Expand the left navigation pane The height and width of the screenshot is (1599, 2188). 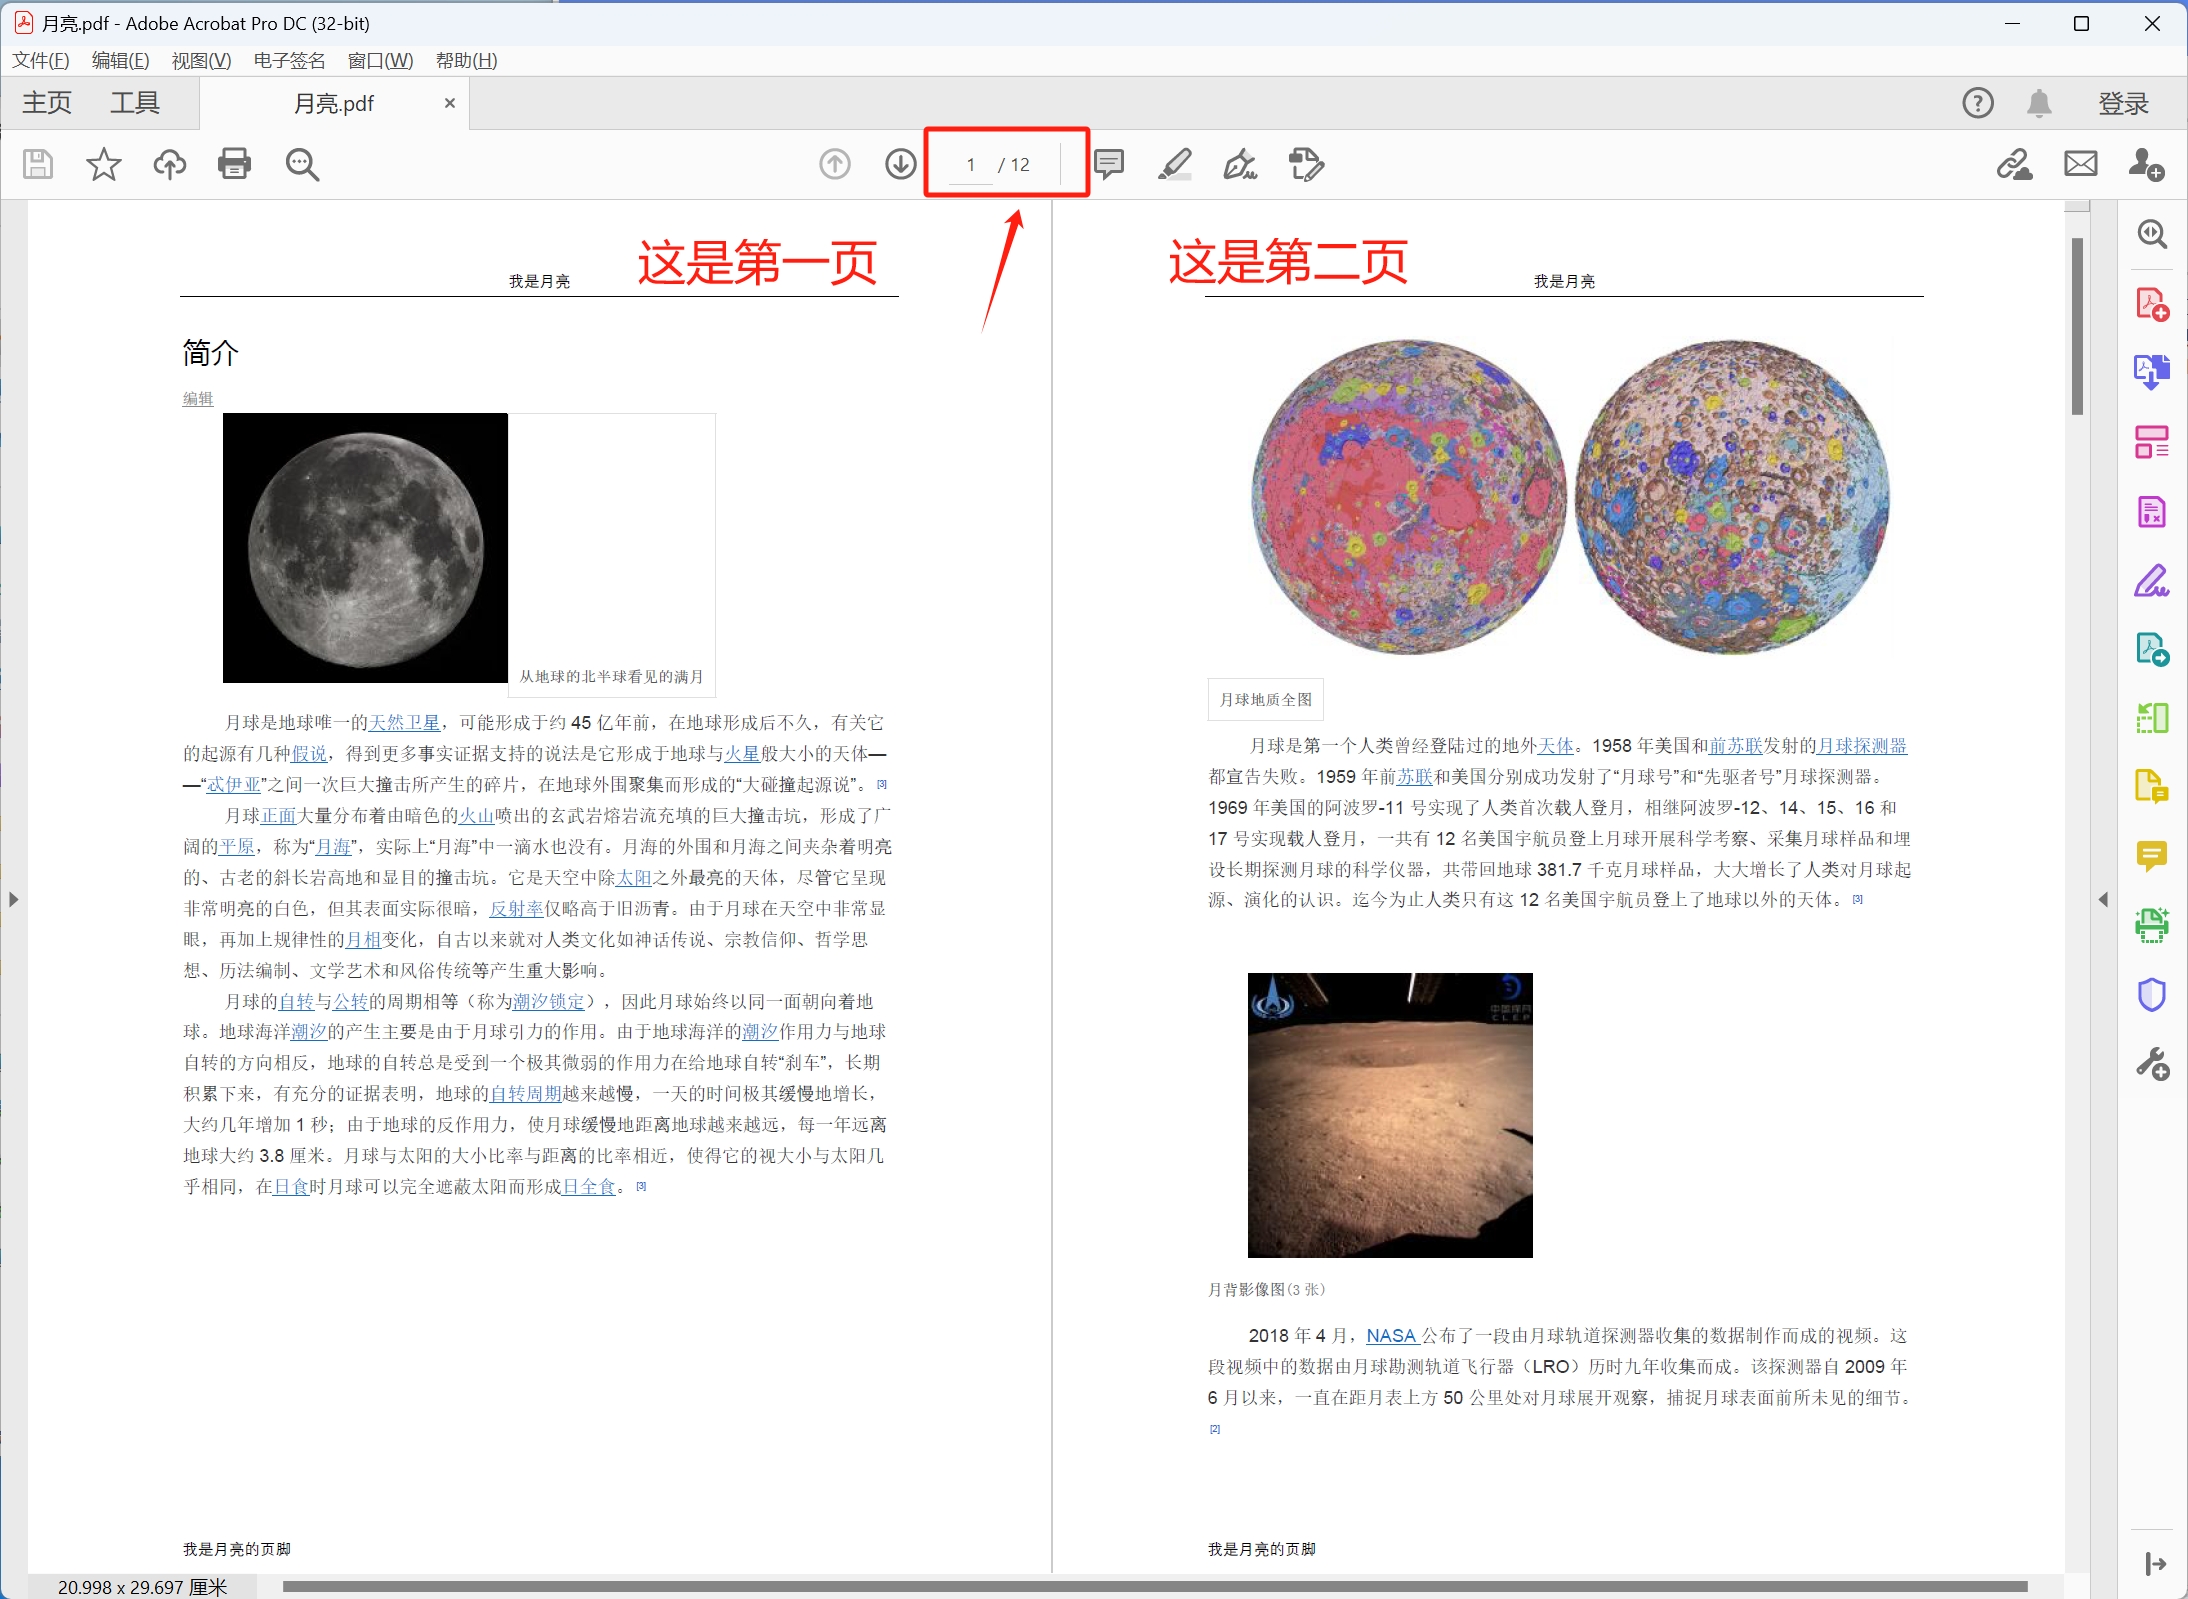(x=13, y=899)
